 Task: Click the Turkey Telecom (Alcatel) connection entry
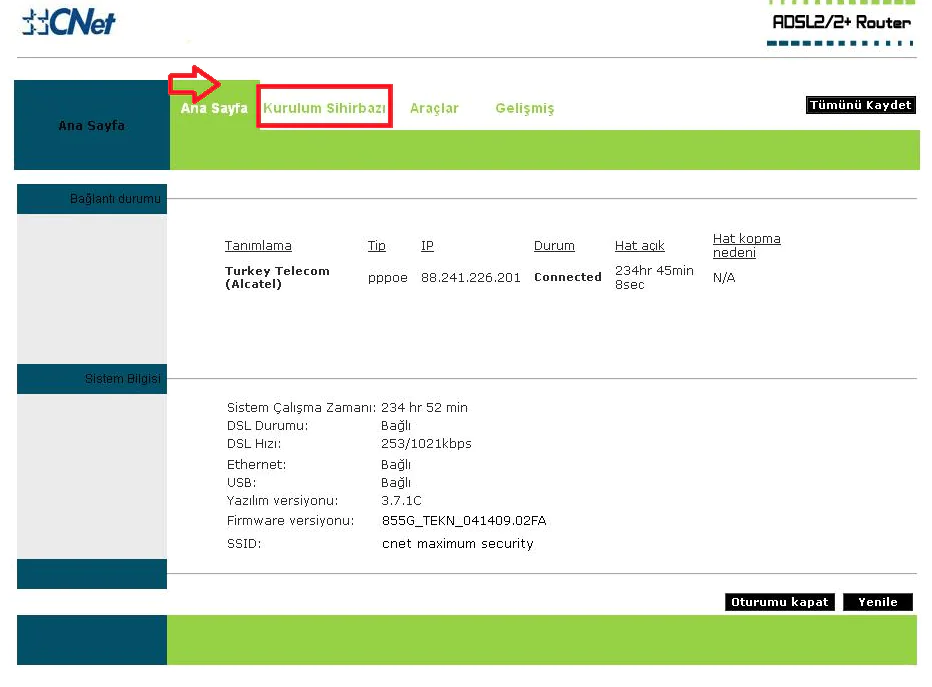(x=277, y=278)
